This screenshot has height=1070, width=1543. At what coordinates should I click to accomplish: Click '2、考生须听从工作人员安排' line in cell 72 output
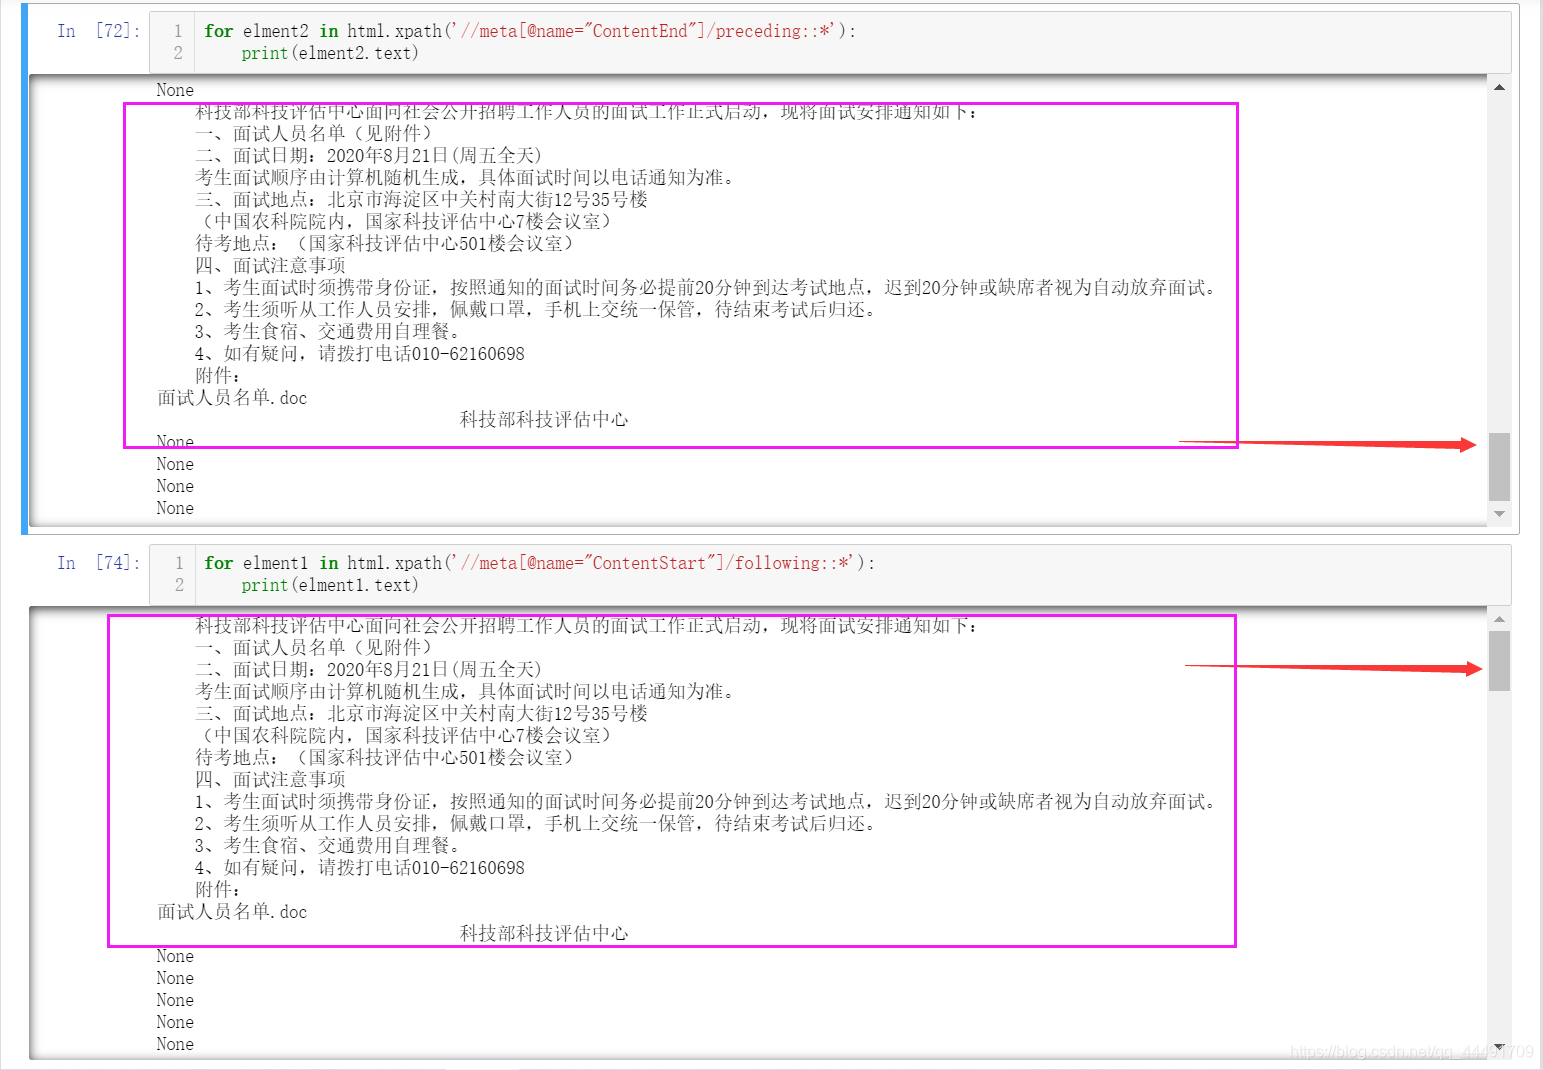(537, 309)
